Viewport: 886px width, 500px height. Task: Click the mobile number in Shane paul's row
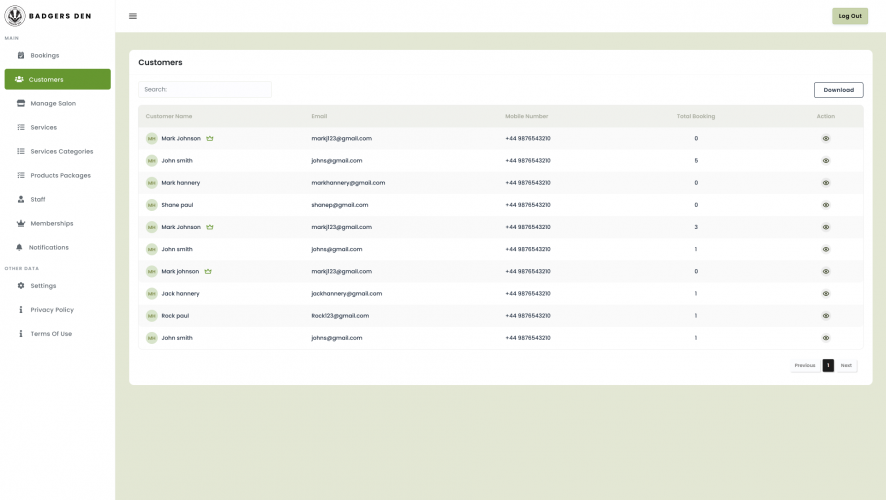click(528, 205)
